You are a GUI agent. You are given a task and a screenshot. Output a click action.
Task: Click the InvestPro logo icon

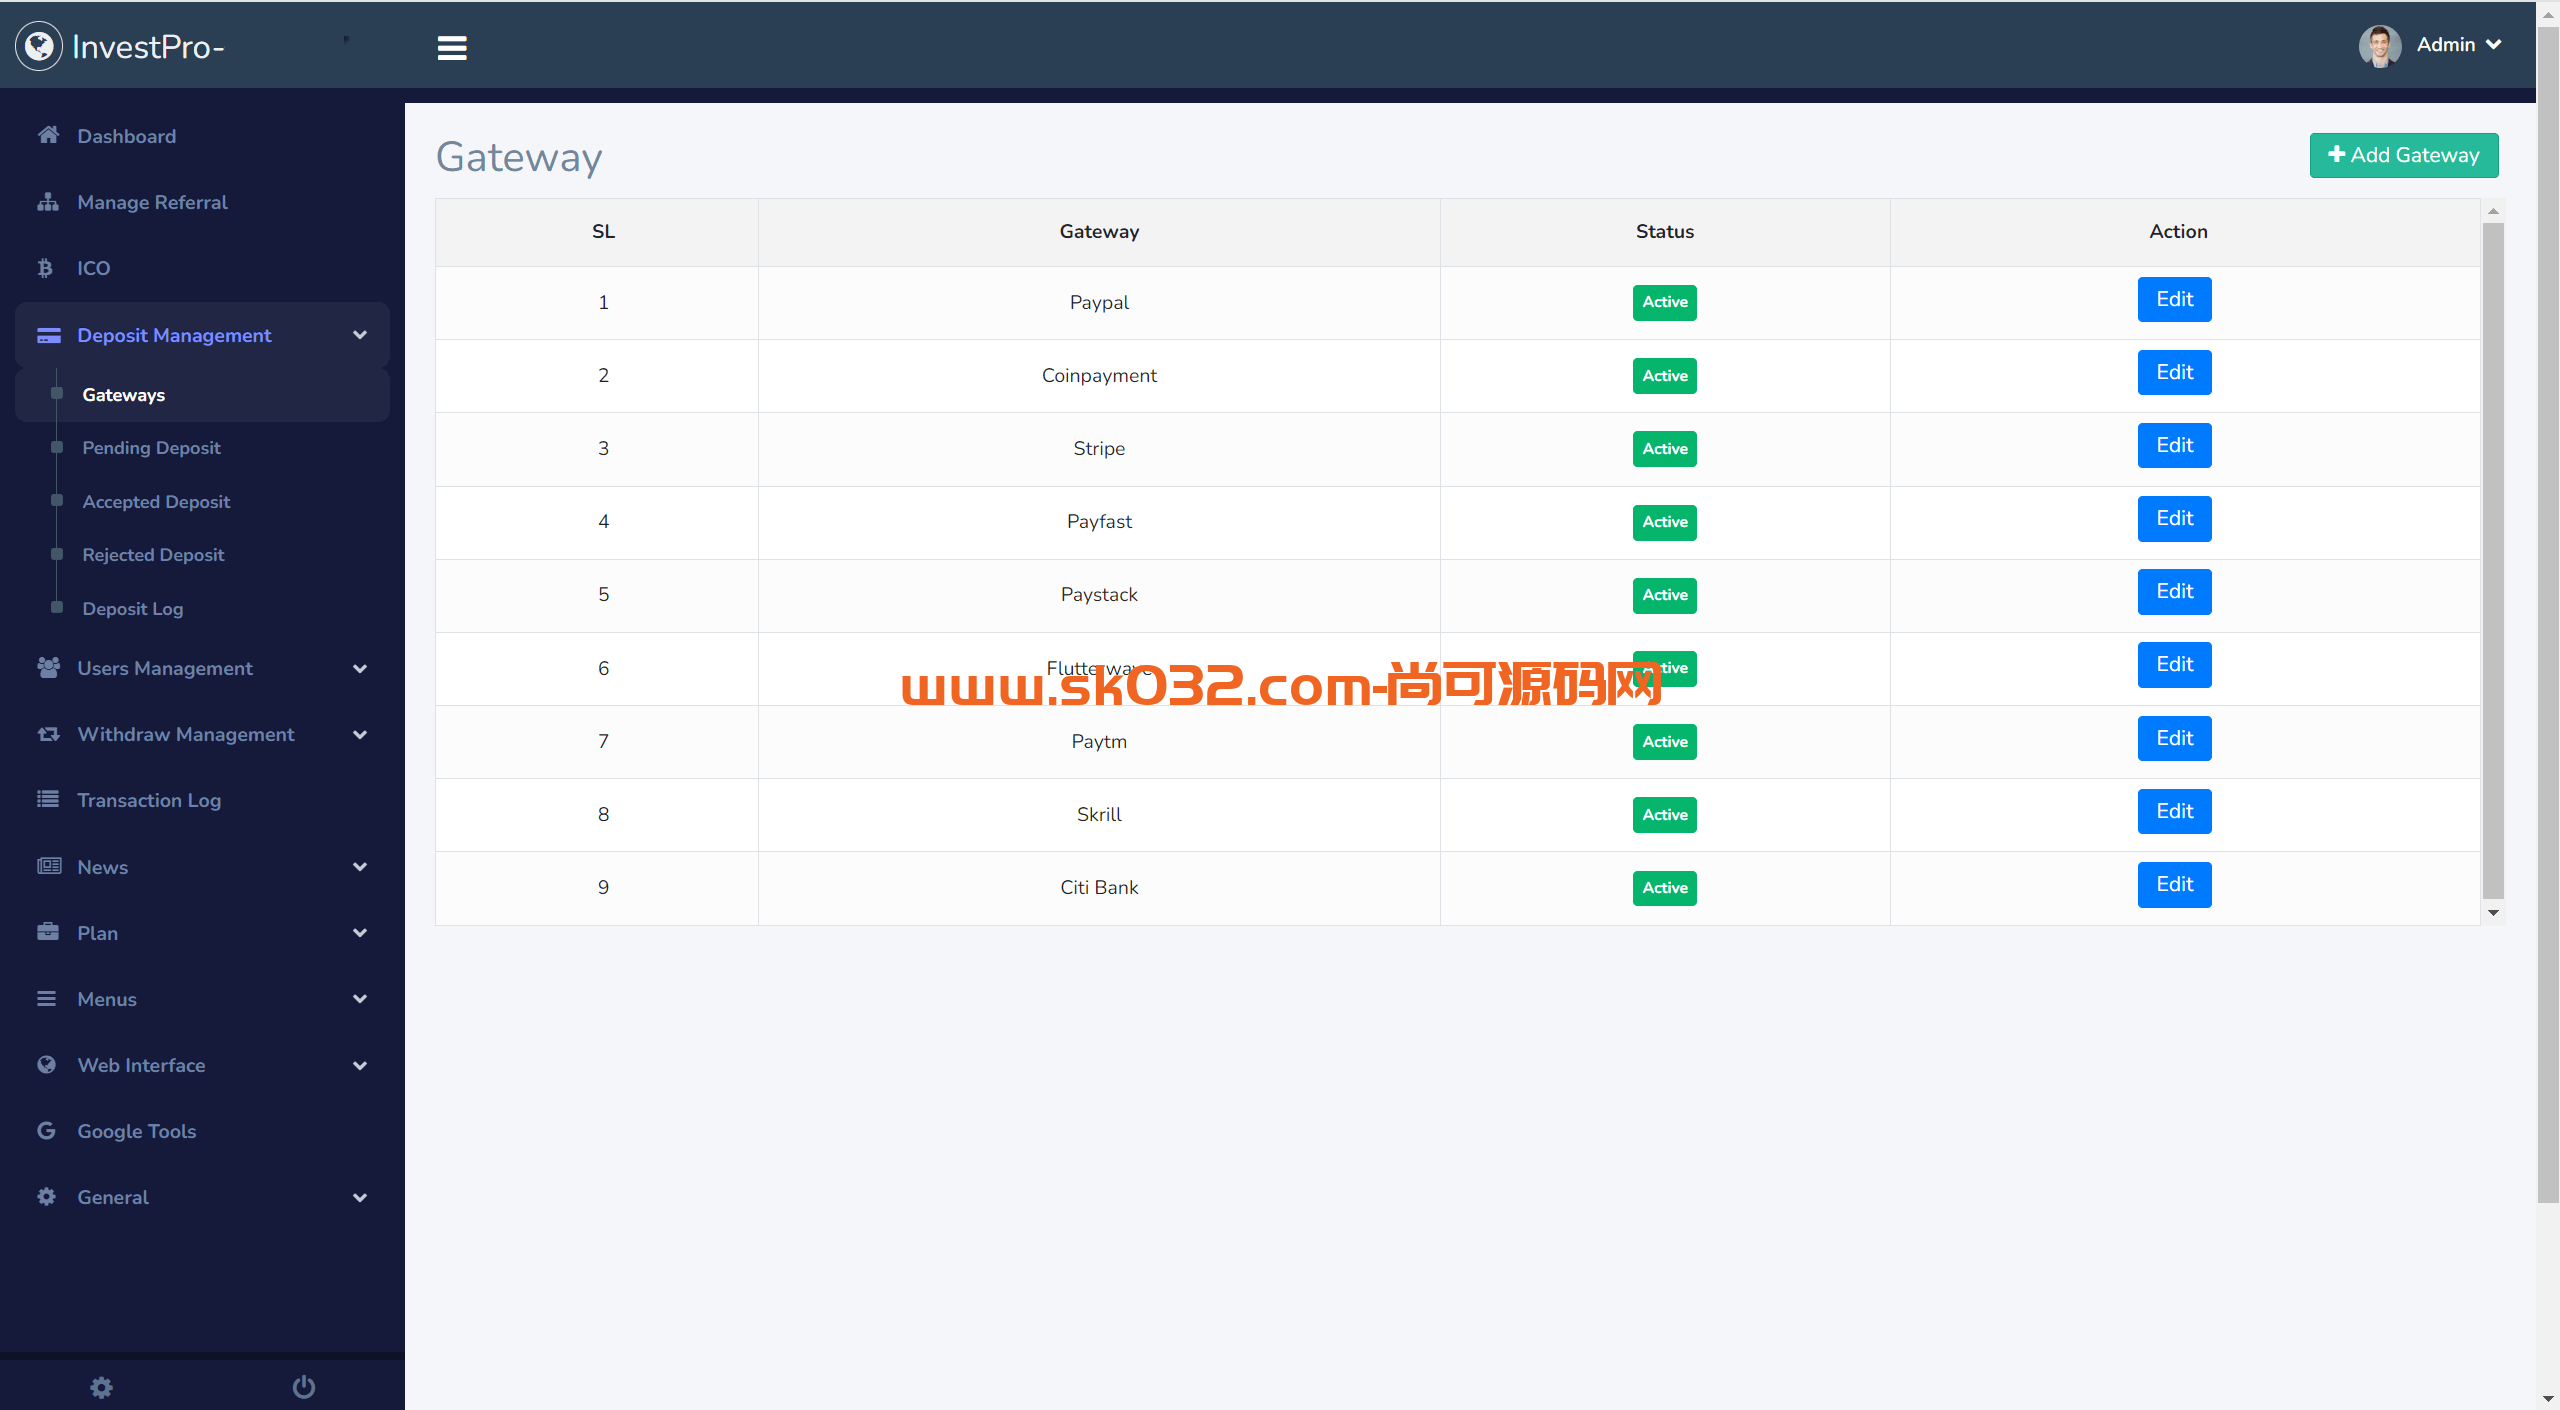pos(38,45)
